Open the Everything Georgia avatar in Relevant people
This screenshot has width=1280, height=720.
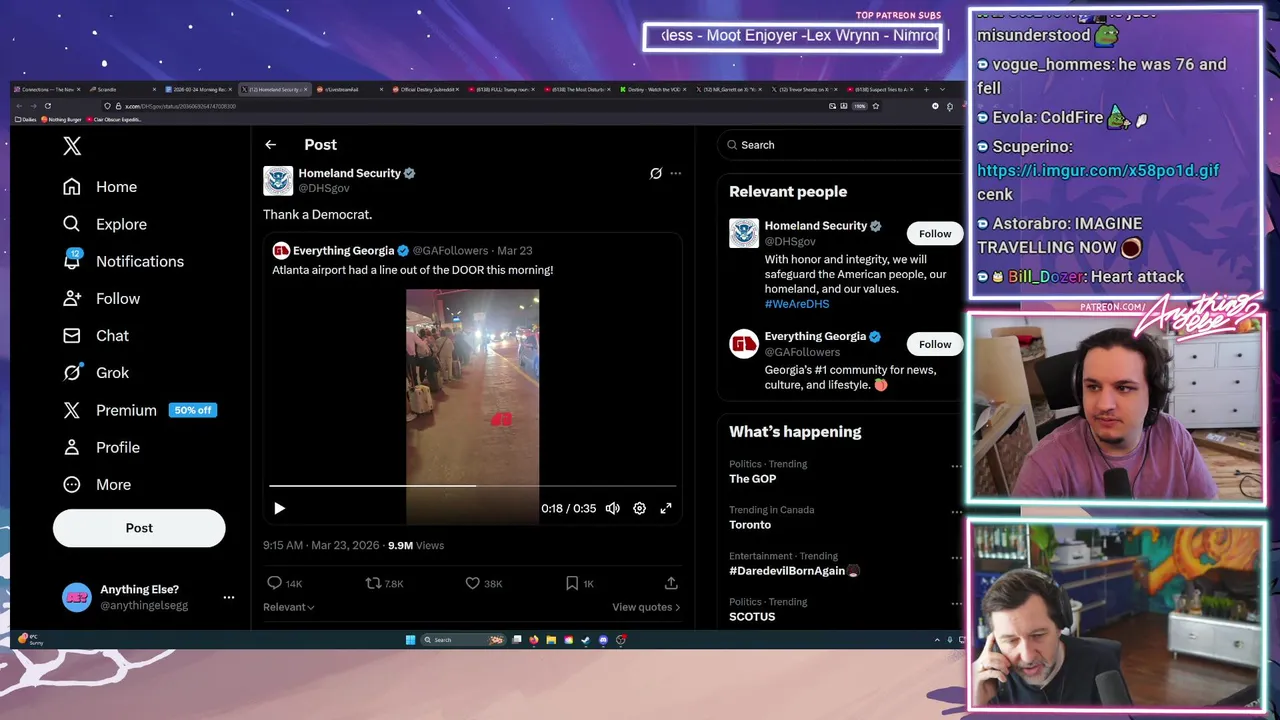[744, 344]
